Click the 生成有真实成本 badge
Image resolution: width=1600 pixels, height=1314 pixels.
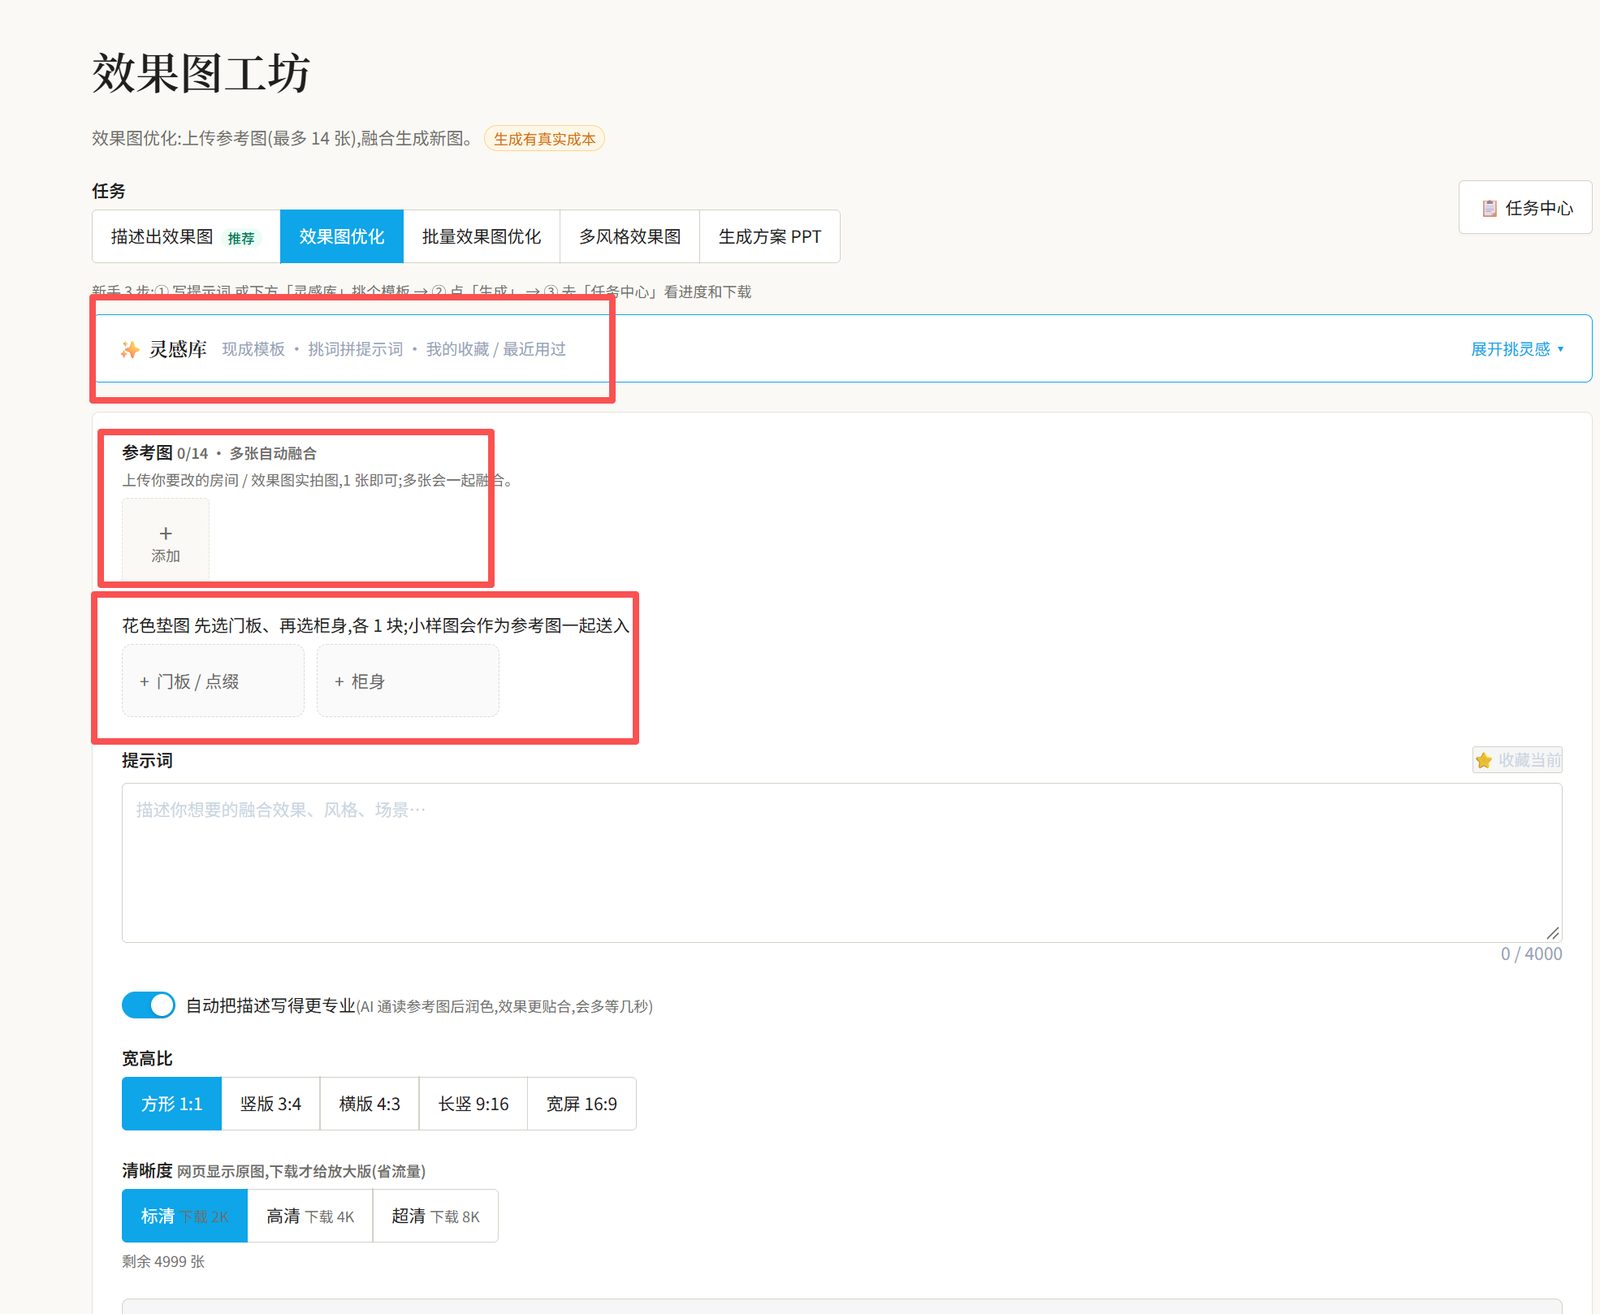544,139
